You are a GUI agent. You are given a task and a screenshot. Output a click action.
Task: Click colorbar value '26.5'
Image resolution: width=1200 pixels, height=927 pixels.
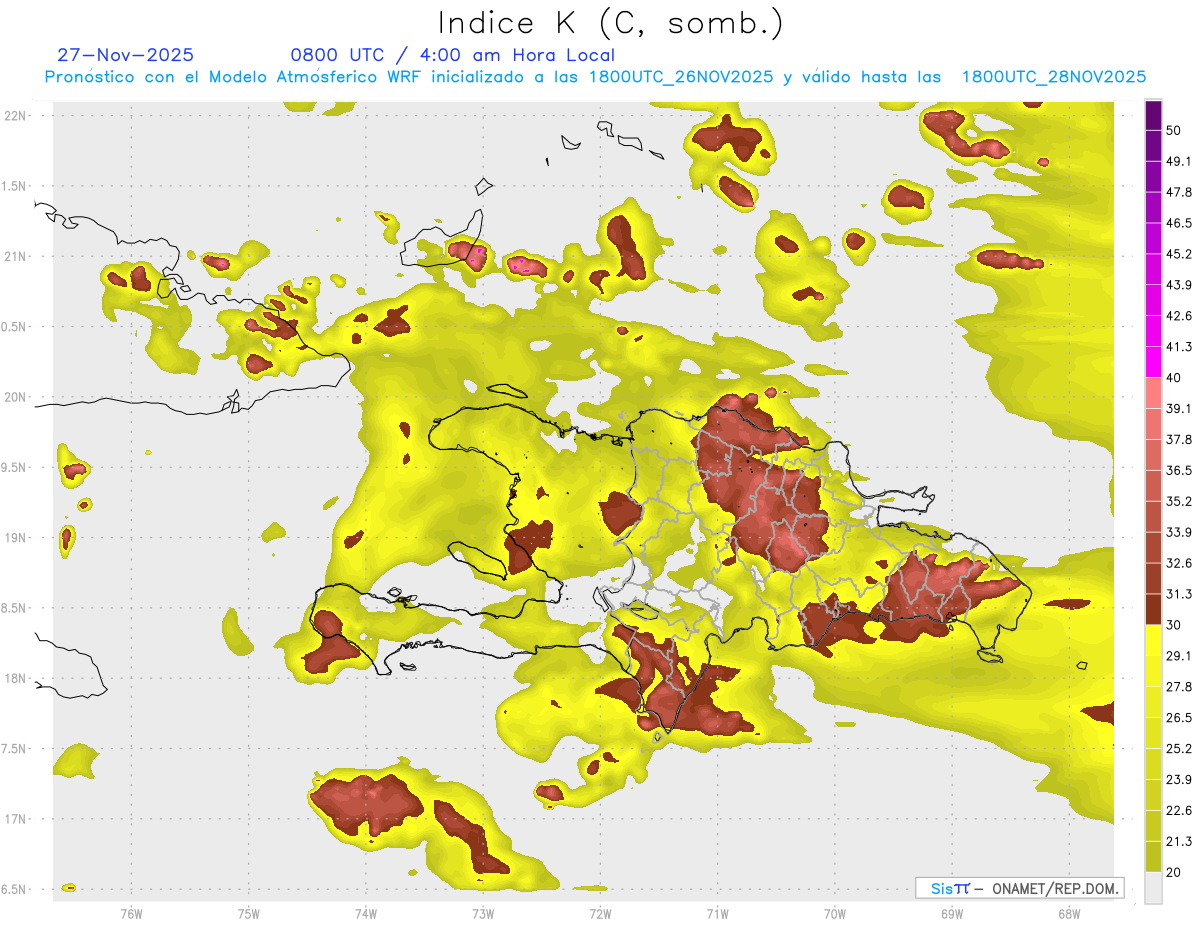pos(1179,718)
